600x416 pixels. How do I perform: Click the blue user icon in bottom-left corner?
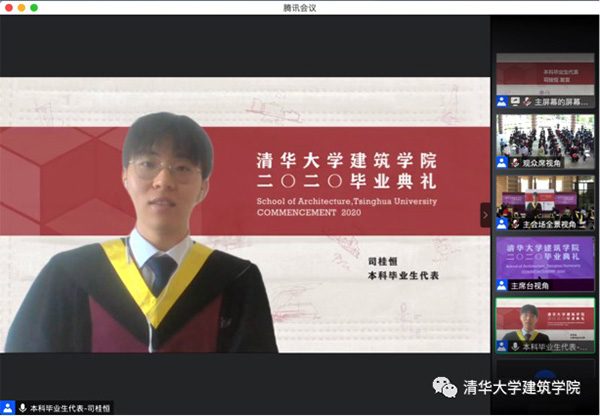tap(7, 408)
